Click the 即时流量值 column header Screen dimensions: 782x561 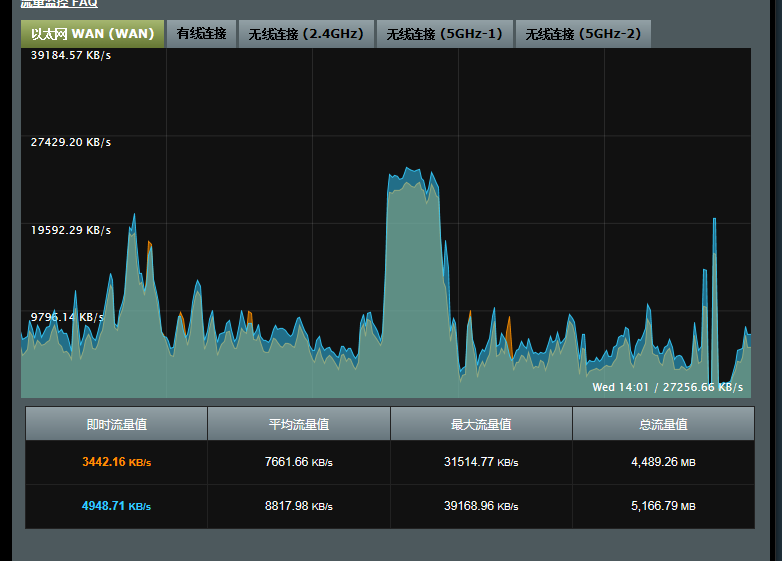click(x=116, y=424)
